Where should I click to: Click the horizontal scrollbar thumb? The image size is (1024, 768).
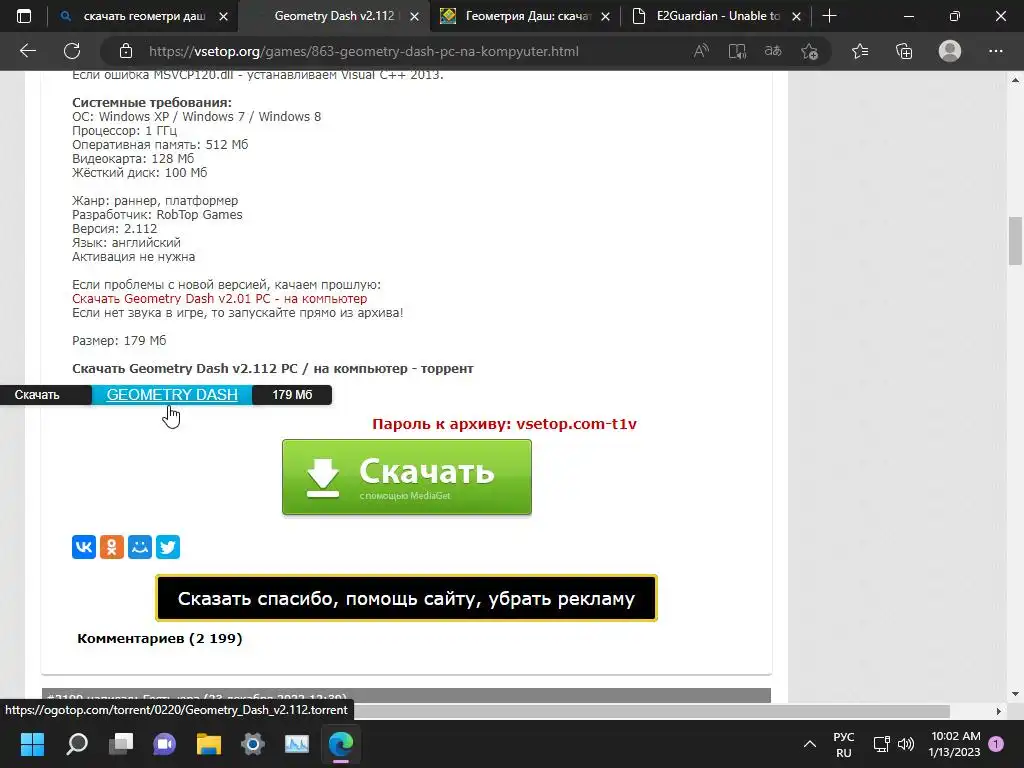click(x=652, y=711)
